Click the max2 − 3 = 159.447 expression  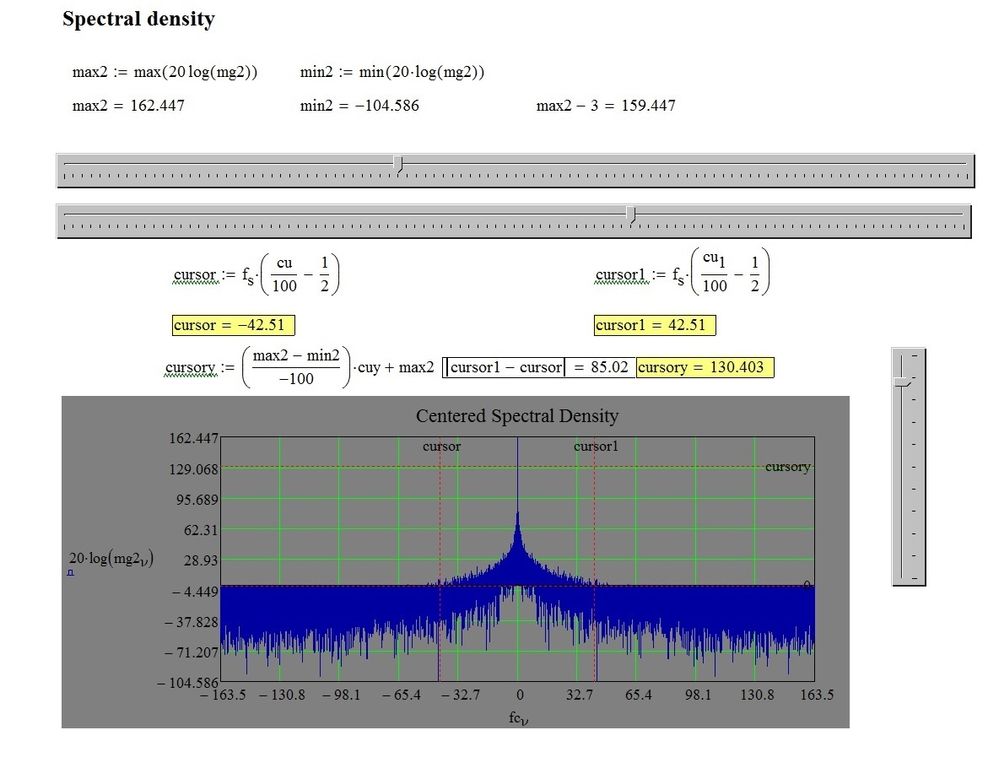(x=606, y=105)
